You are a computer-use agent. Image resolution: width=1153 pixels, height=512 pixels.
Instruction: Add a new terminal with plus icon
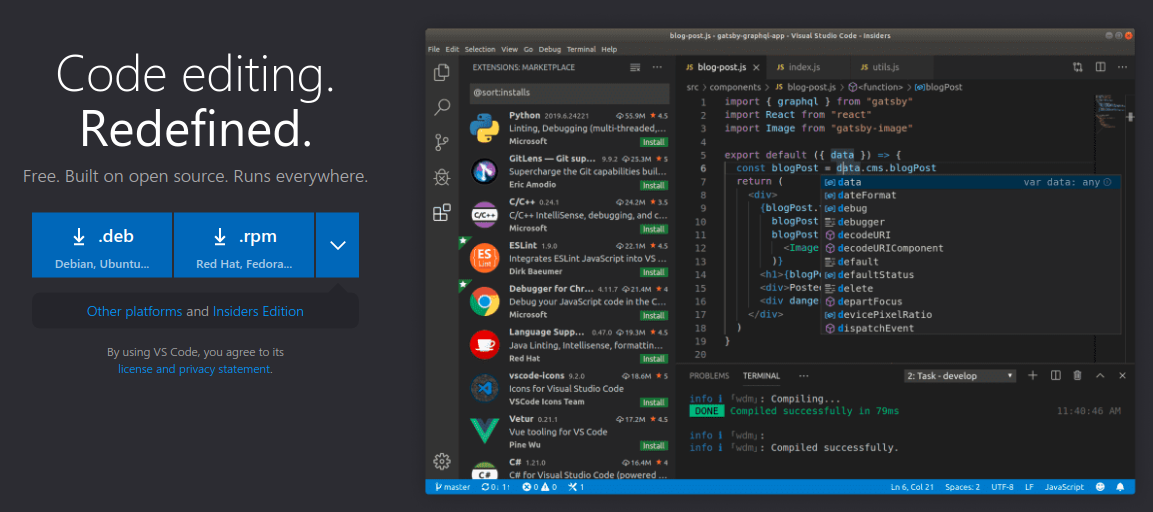point(1032,375)
